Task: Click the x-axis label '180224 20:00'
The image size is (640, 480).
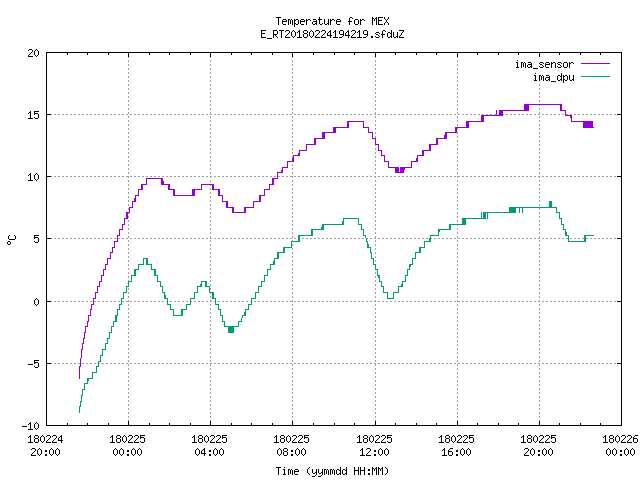Action: tap(45, 446)
